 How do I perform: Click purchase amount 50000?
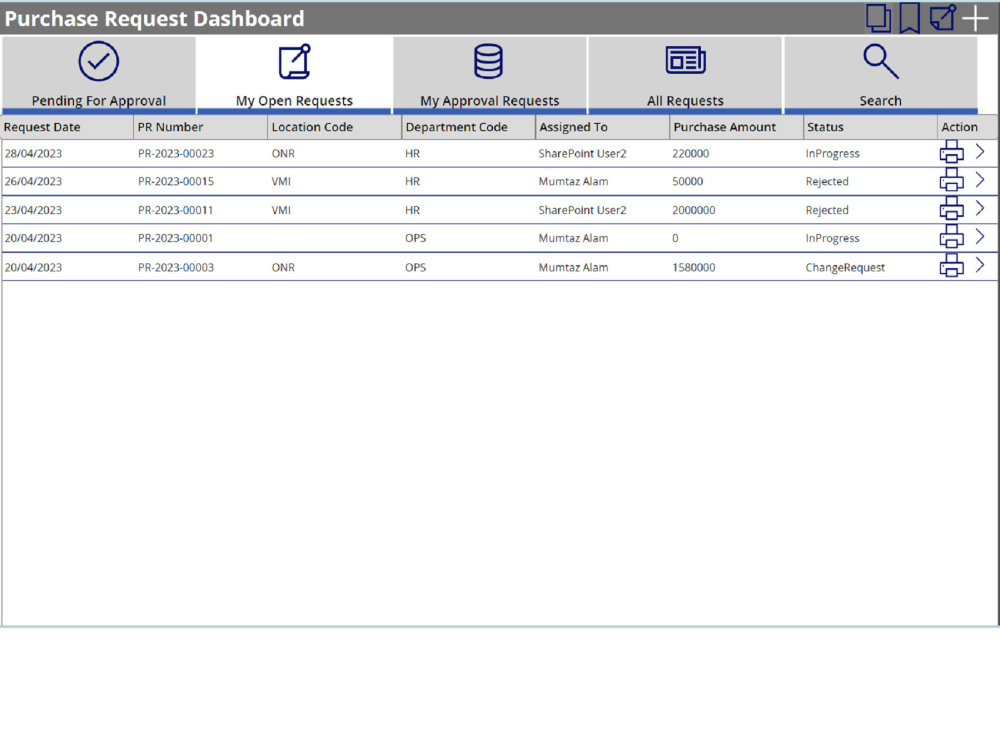point(688,182)
